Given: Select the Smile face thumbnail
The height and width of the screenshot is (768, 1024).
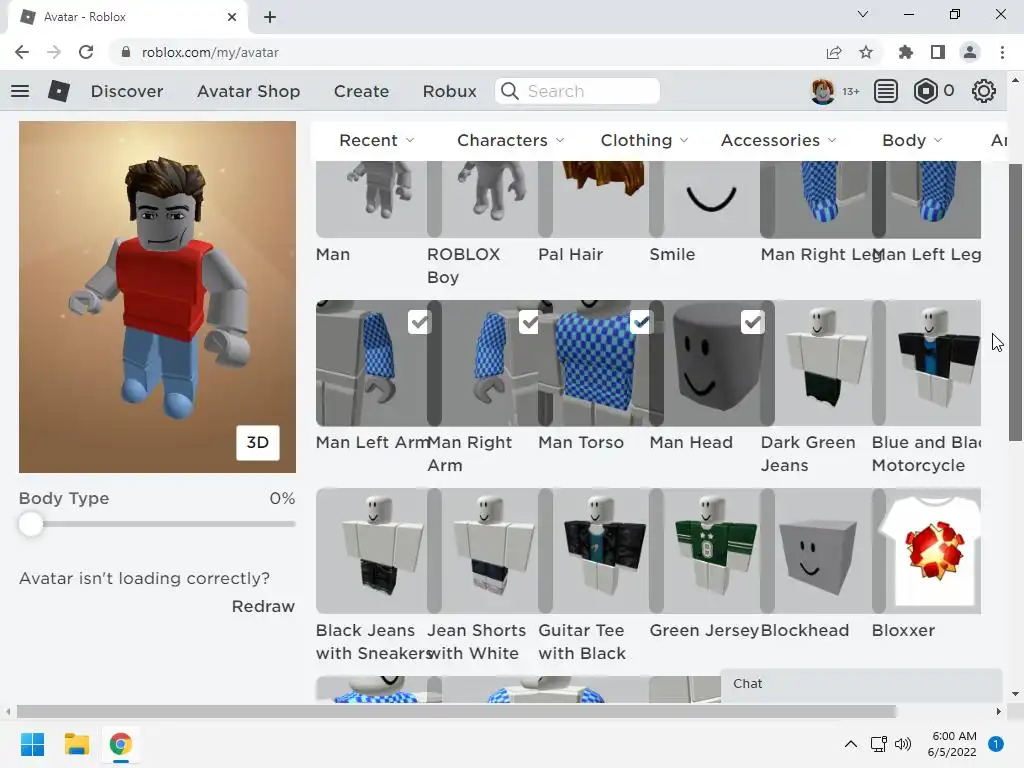Looking at the screenshot, I should 705,199.
